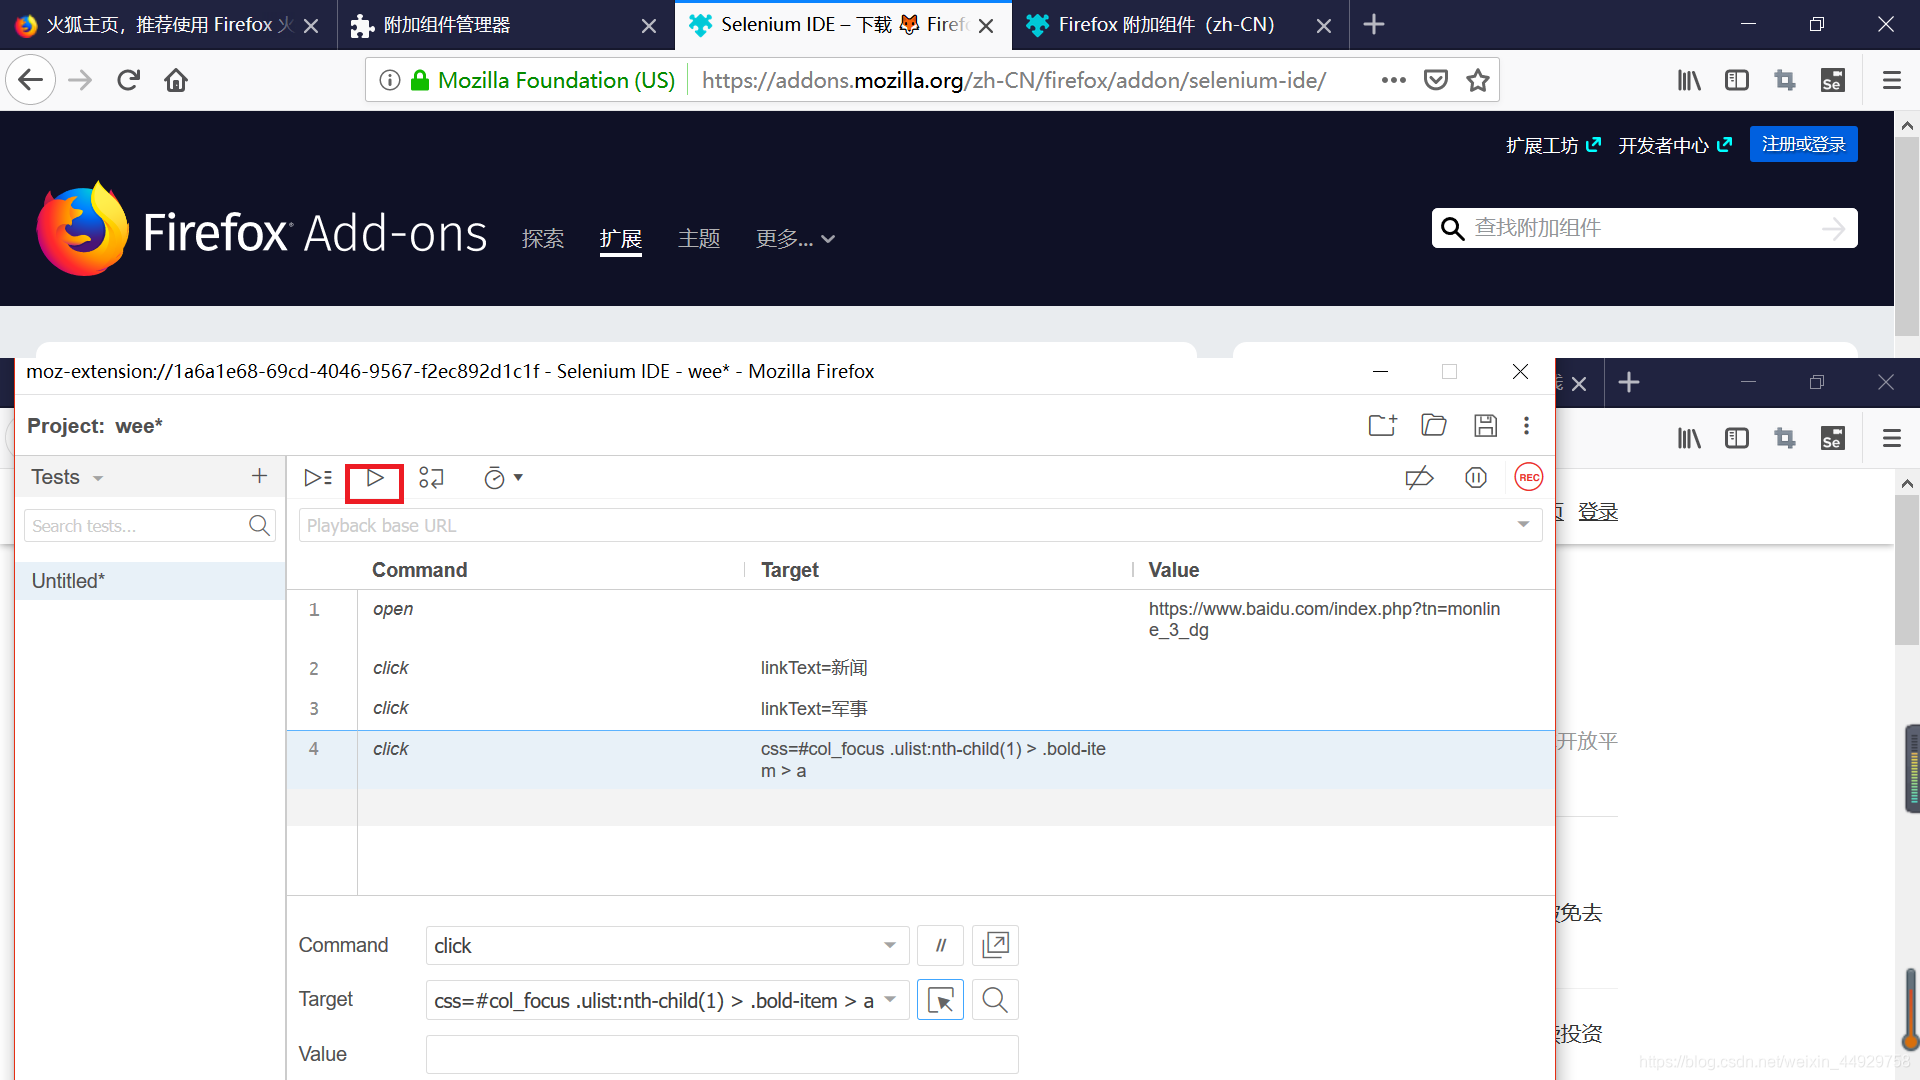This screenshot has height=1080, width=1920.
Task: Save page to Pocket icon
Action: click(1436, 80)
